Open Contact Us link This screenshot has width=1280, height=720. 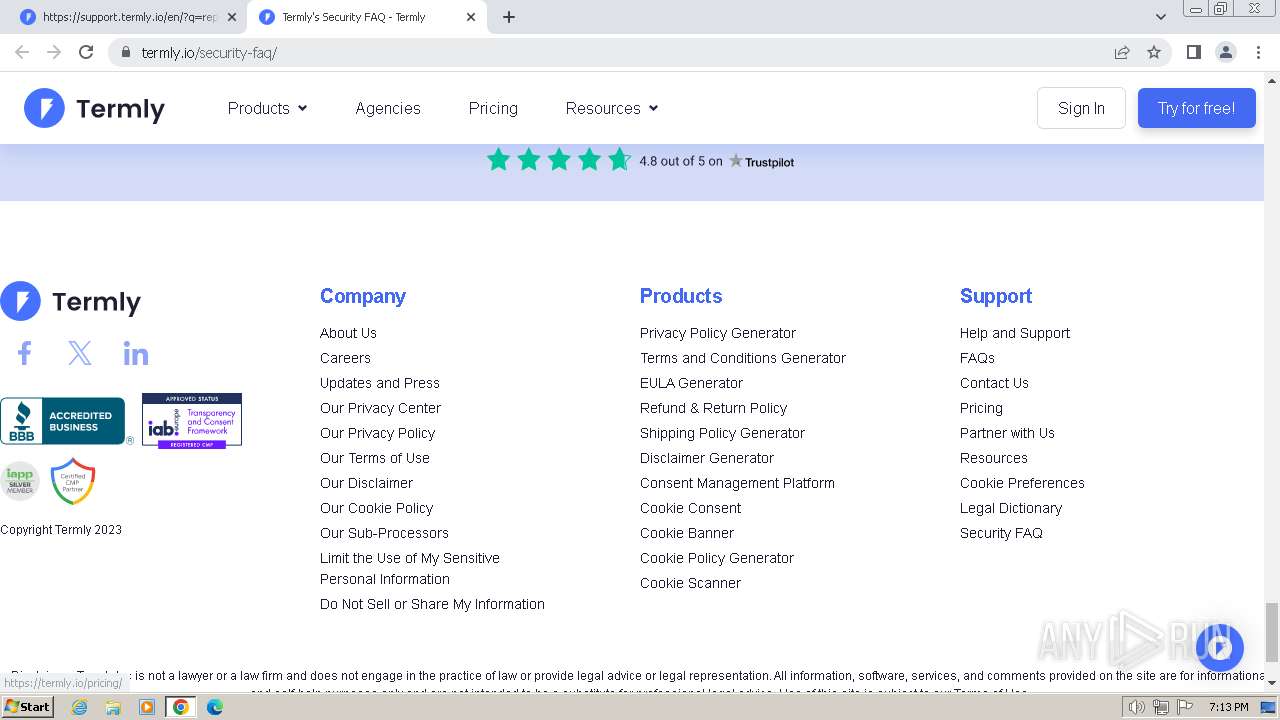pos(994,383)
